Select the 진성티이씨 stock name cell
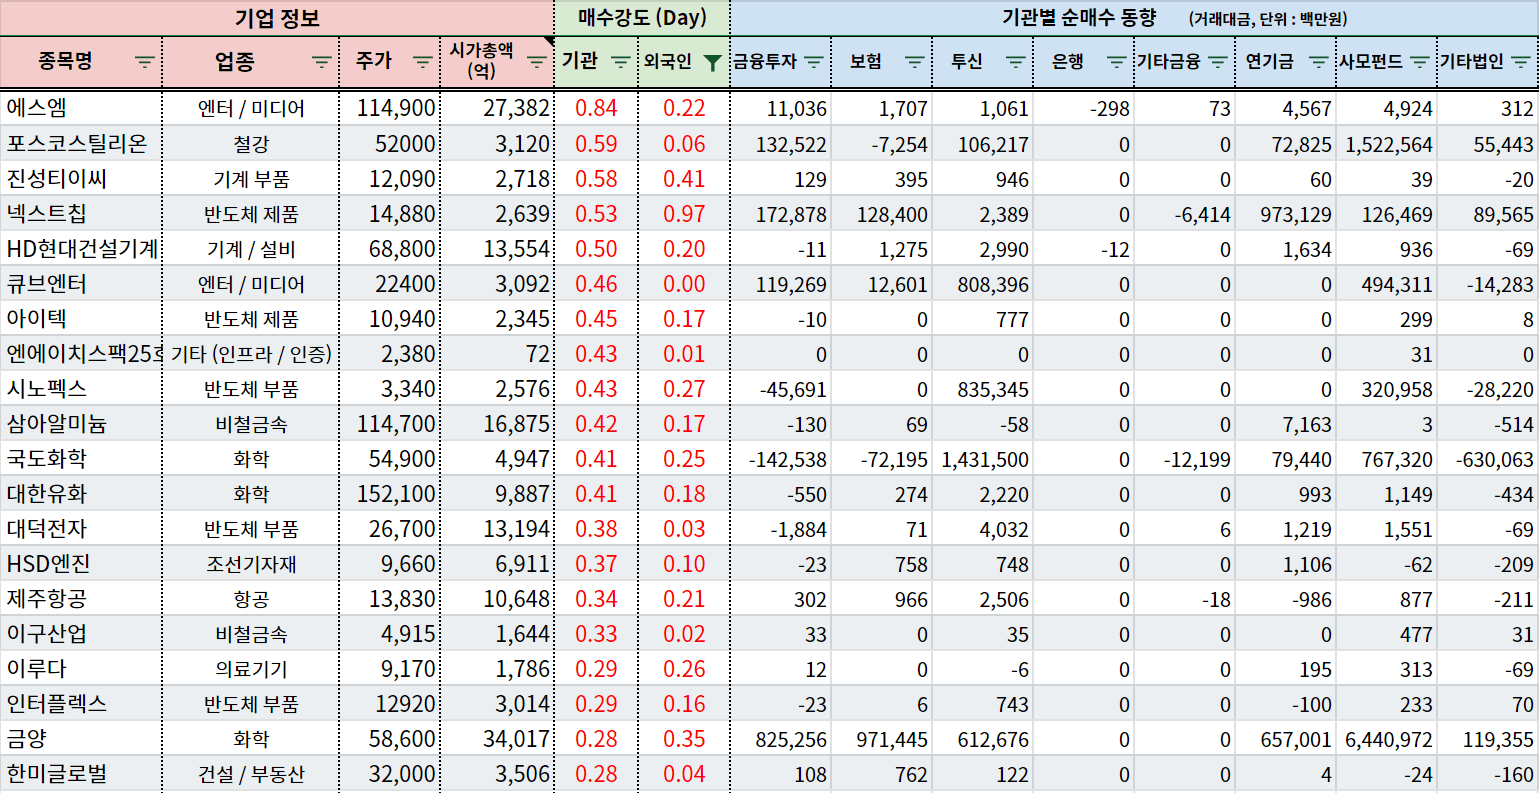This screenshot has width=1539, height=793. [x=81, y=178]
